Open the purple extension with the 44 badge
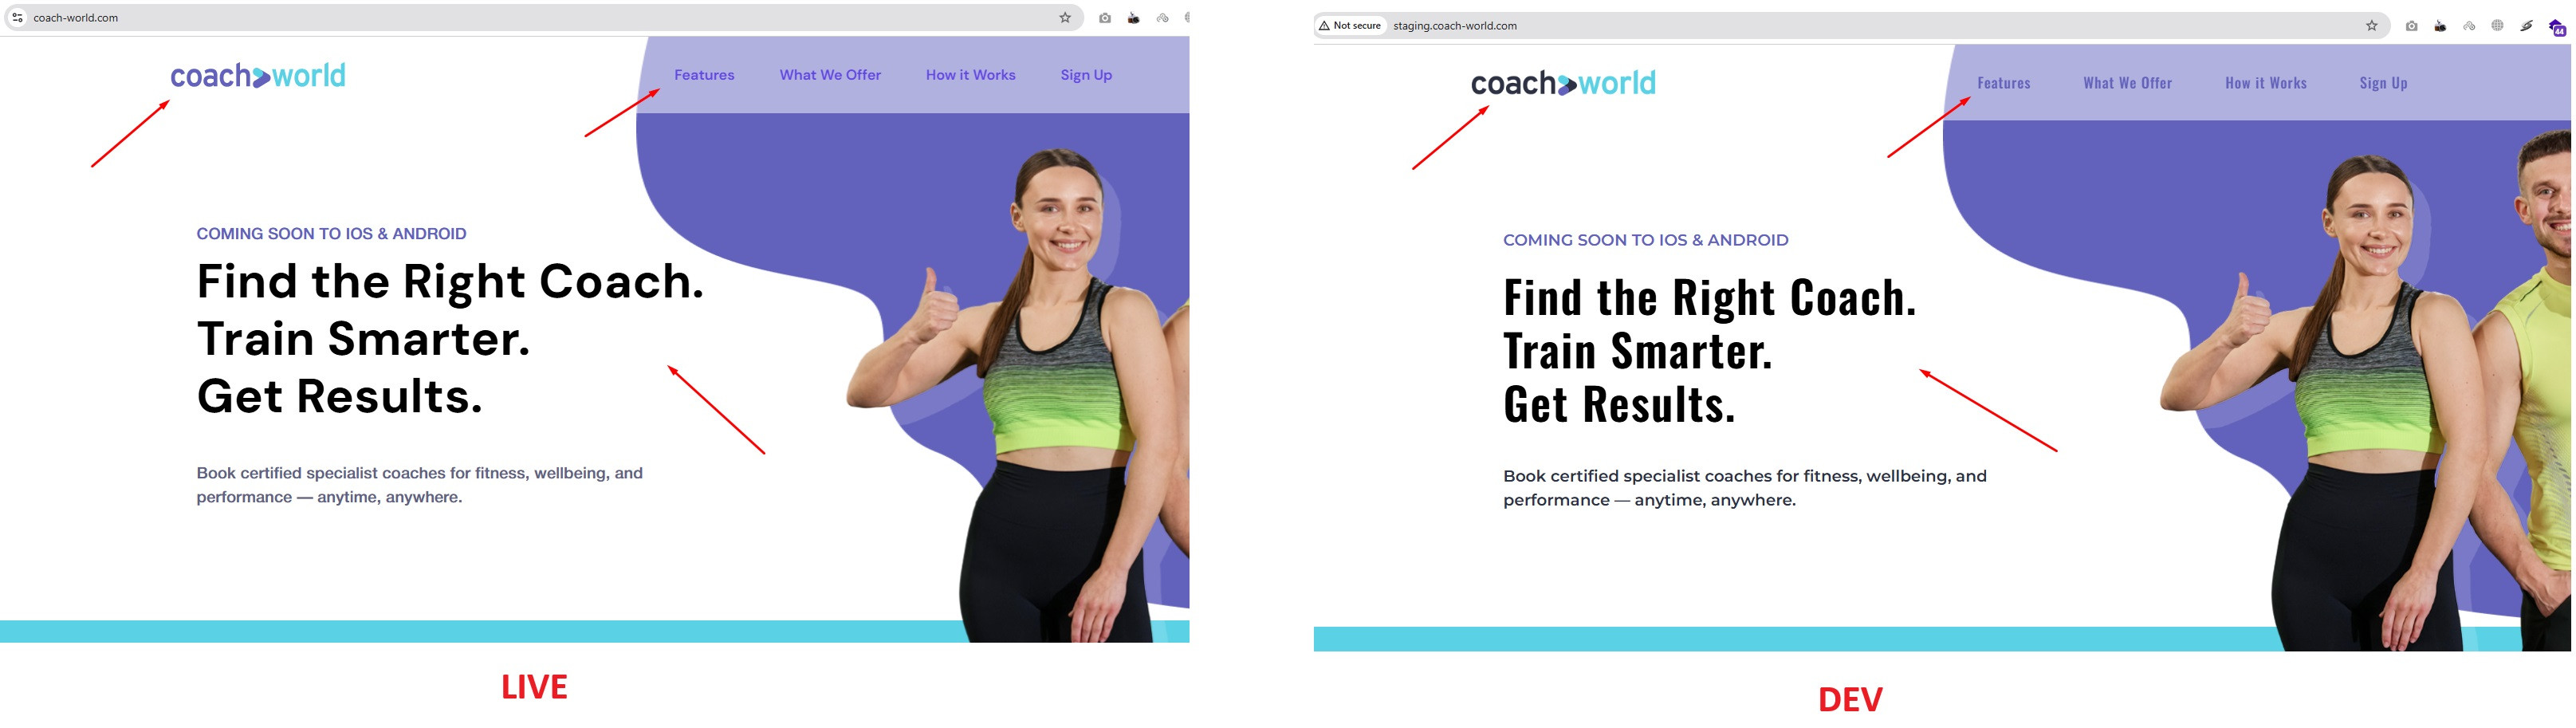This screenshot has width=2576, height=728. pyautogui.click(x=2557, y=27)
